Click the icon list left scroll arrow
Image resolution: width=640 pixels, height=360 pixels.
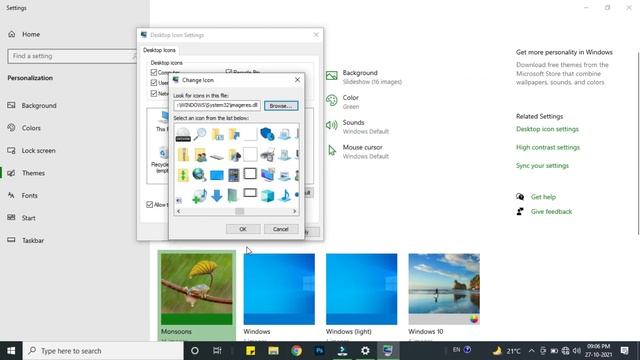tap(178, 211)
